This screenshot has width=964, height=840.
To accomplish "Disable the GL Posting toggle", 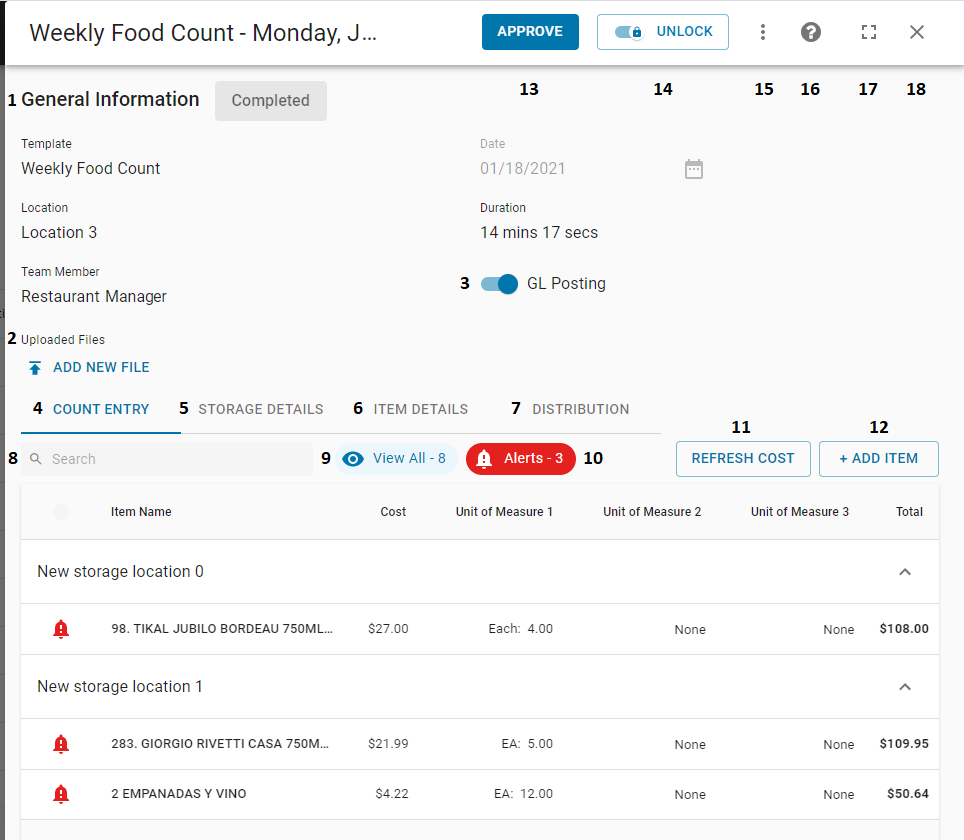I will coord(498,284).
